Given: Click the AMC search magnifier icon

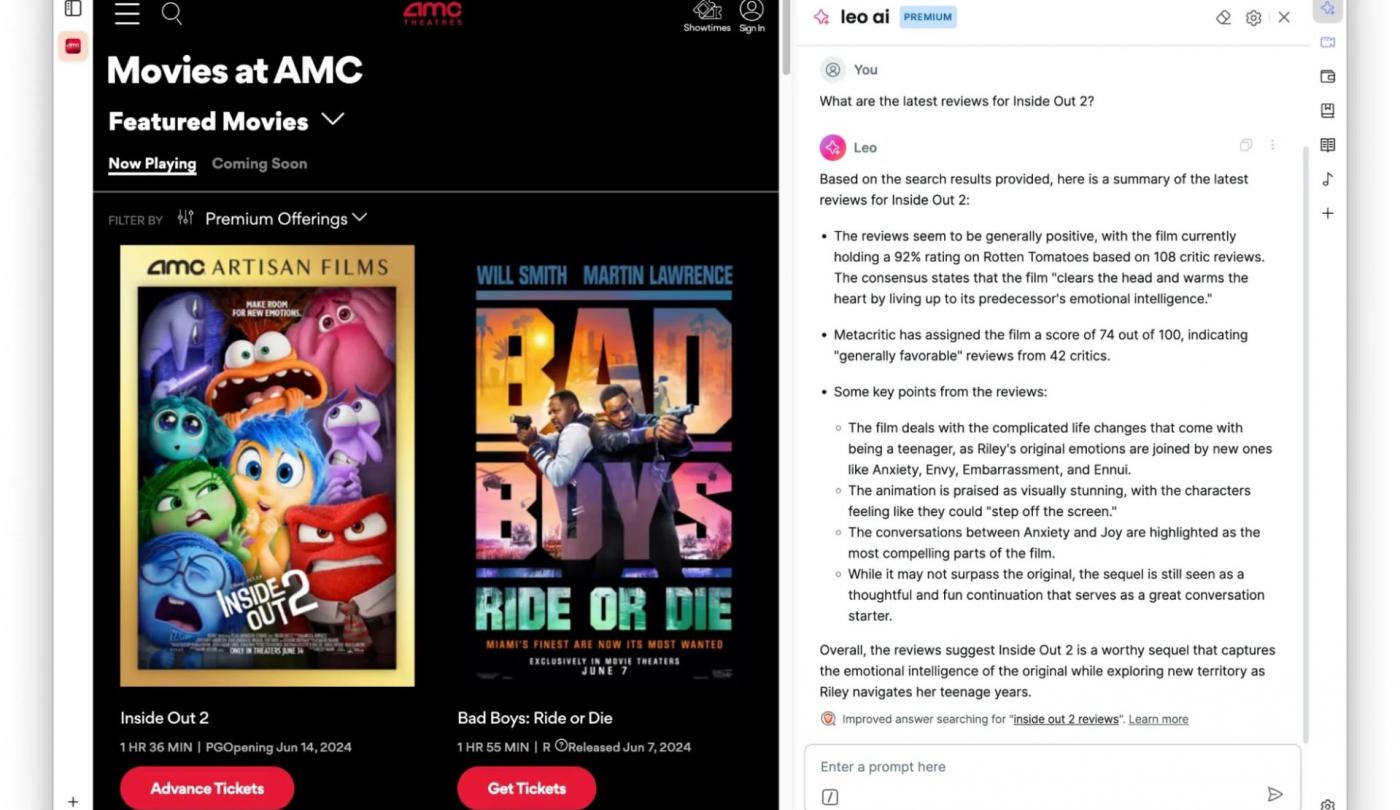Looking at the screenshot, I should point(172,13).
